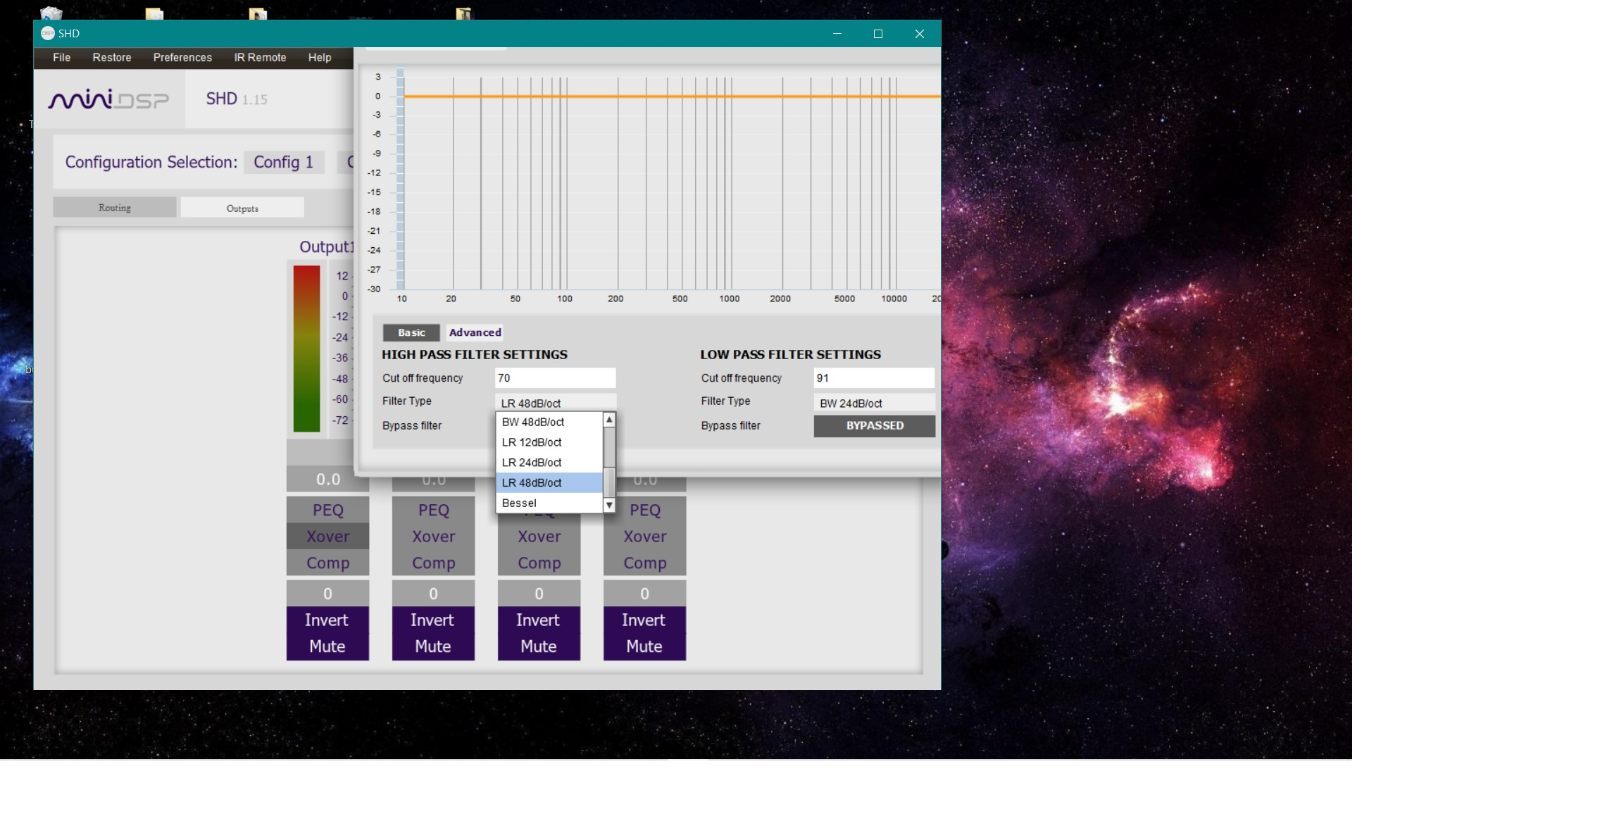Choose BW 48dB/oct from the filter list

549,422
